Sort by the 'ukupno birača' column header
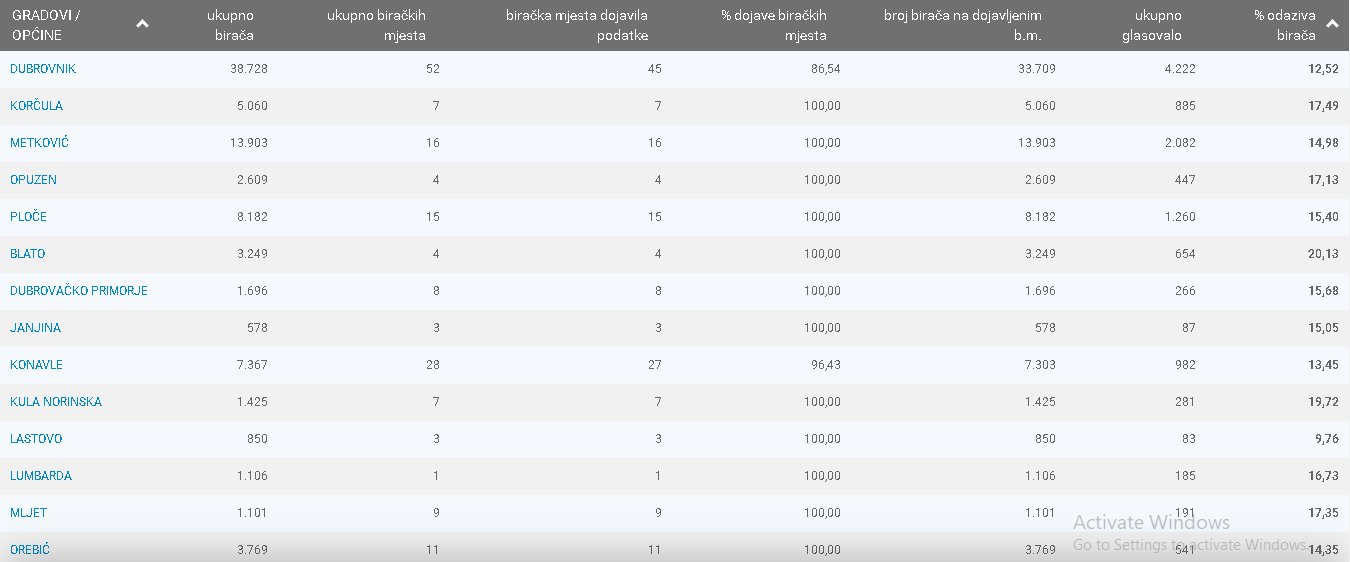 click(x=230, y=25)
